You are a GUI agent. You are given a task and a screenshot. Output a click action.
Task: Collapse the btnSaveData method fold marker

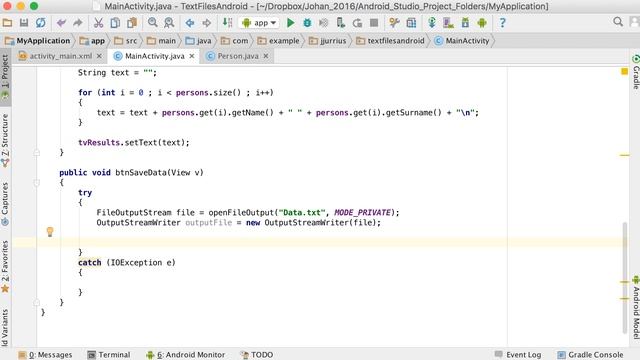pyautogui.click(x=37, y=182)
